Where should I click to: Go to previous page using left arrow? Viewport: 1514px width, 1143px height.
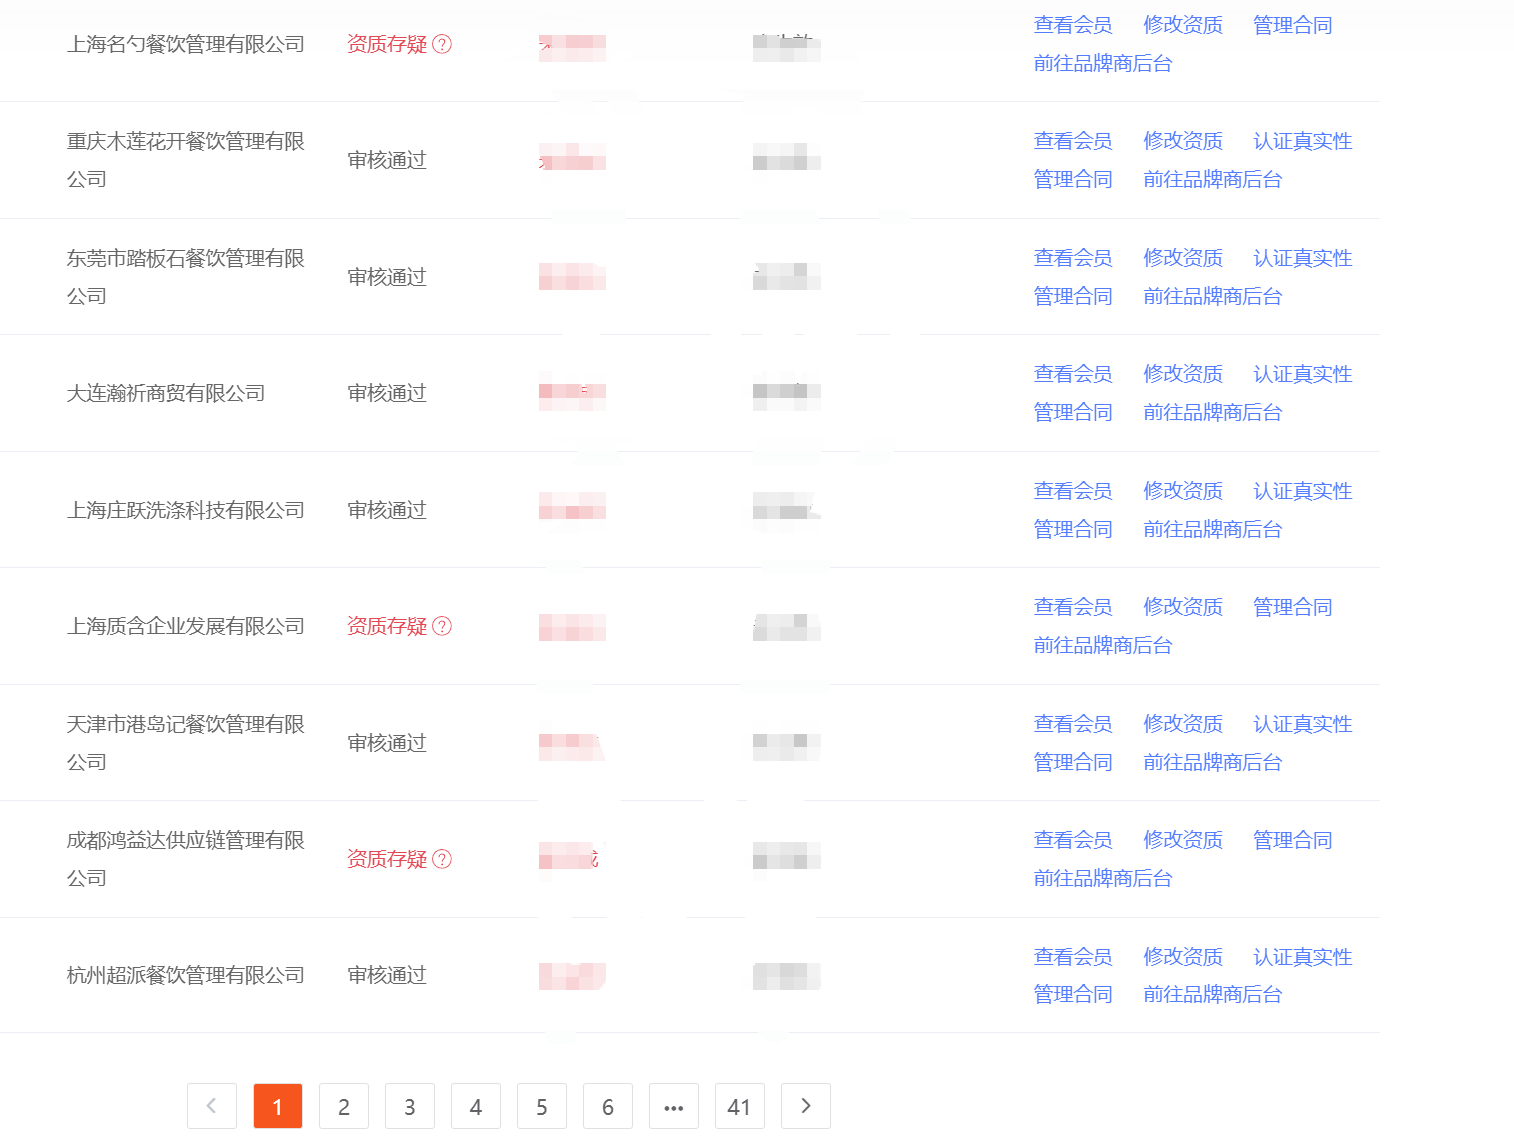[212, 1106]
